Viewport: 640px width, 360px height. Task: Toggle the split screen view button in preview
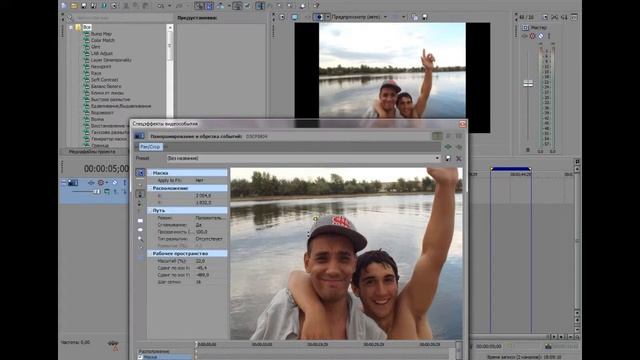(318, 17)
